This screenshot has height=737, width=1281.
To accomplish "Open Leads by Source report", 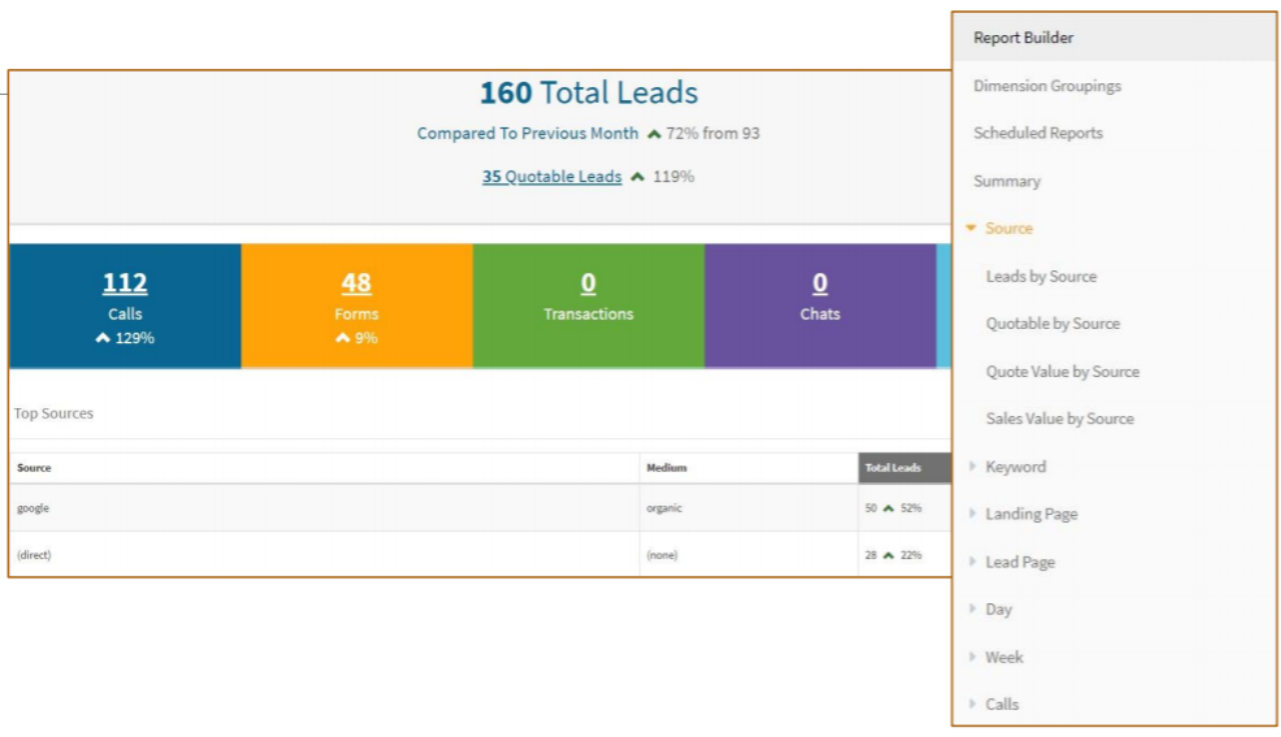I will coord(1041,277).
